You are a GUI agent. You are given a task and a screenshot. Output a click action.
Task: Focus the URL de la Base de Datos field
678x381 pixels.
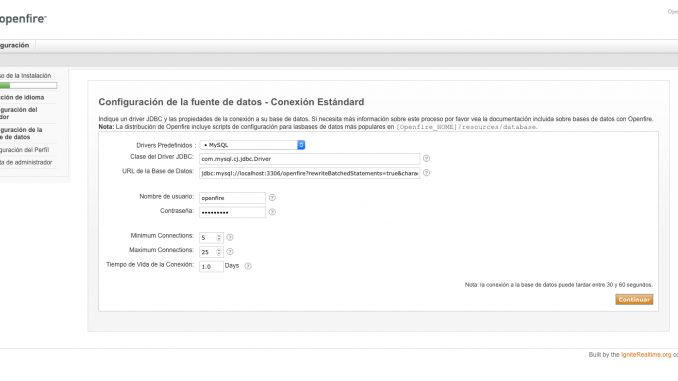click(309, 173)
